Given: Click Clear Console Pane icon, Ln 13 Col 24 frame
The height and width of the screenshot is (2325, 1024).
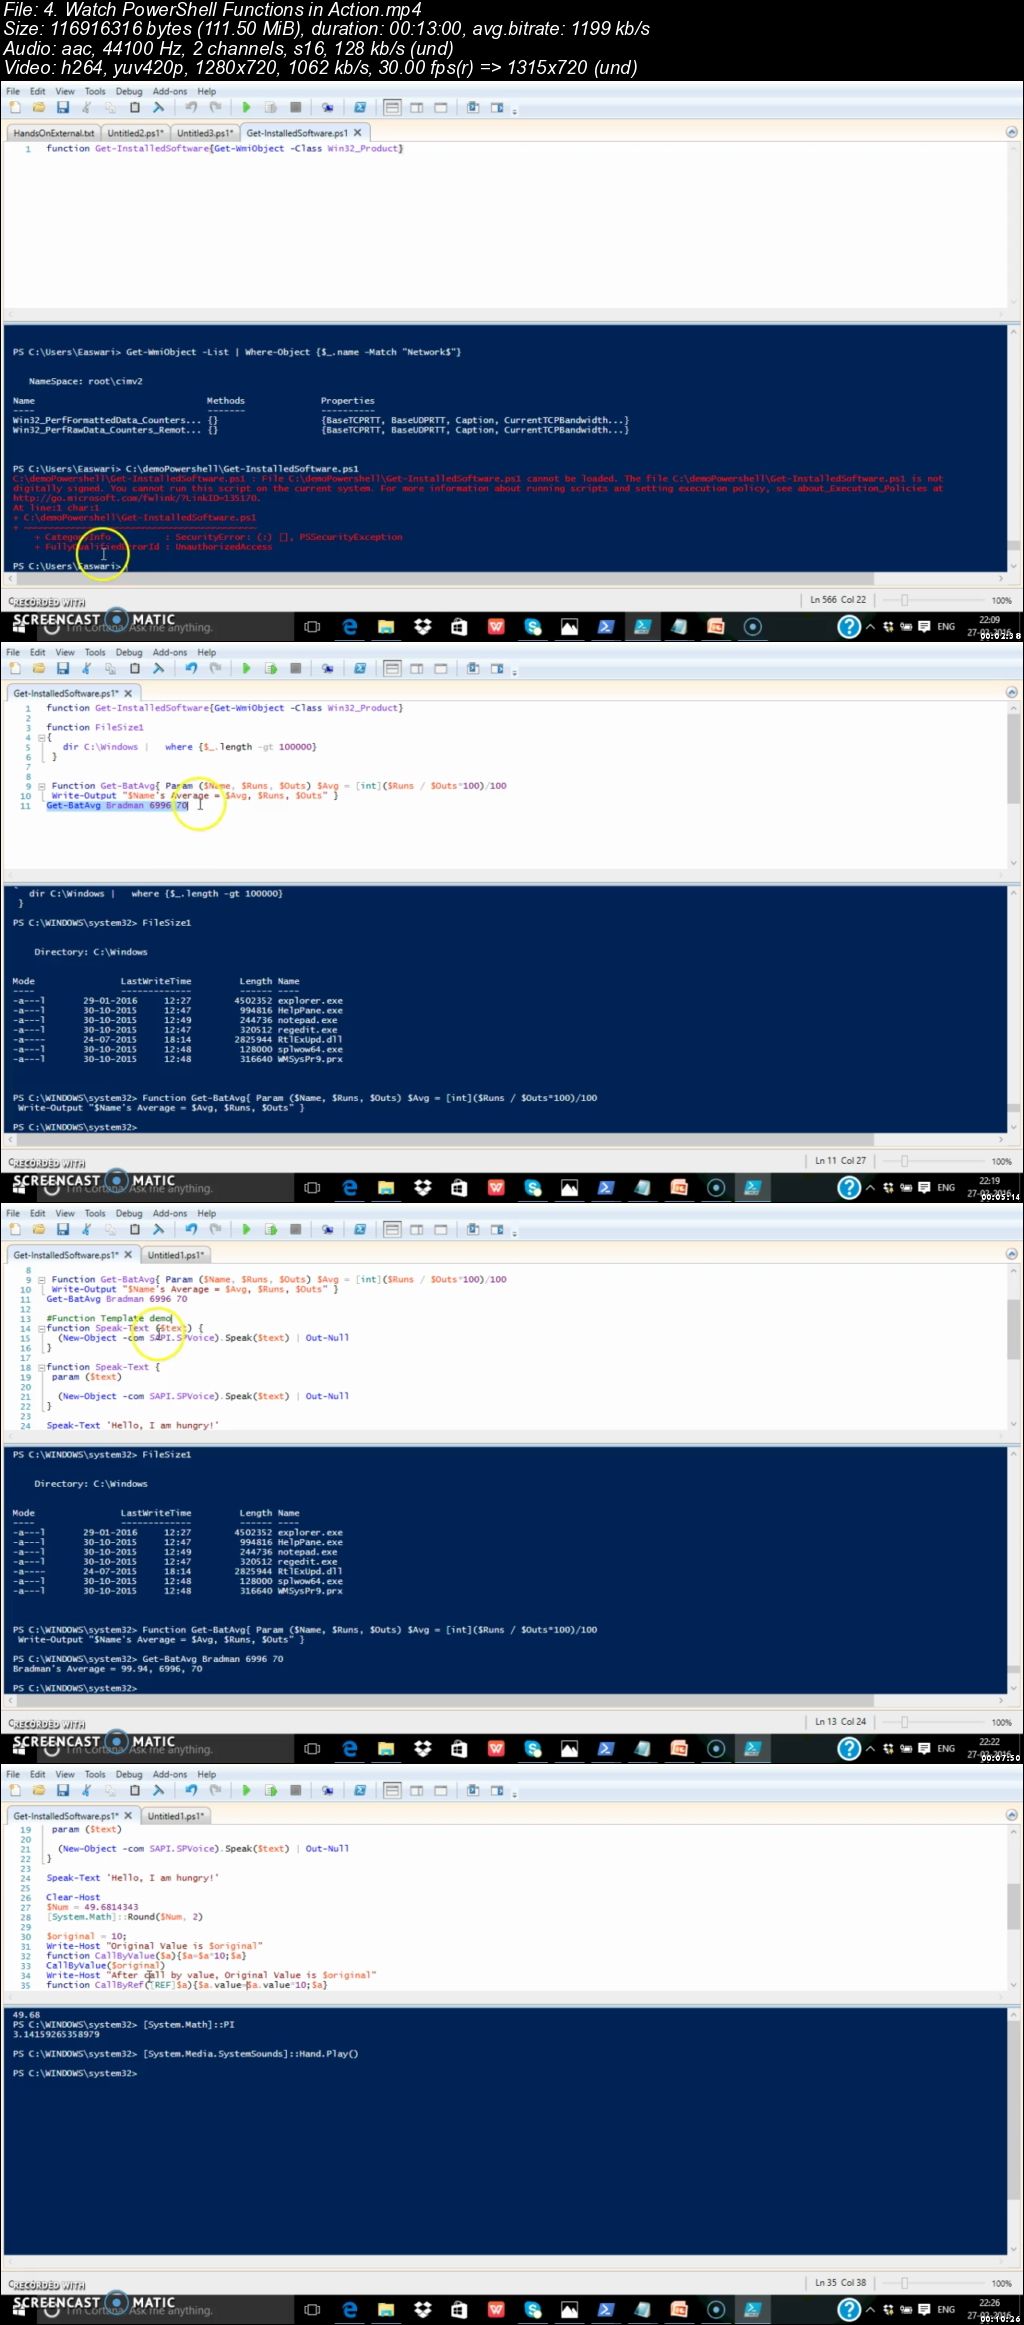Looking at the screenshot, I should pos(158,1229).
